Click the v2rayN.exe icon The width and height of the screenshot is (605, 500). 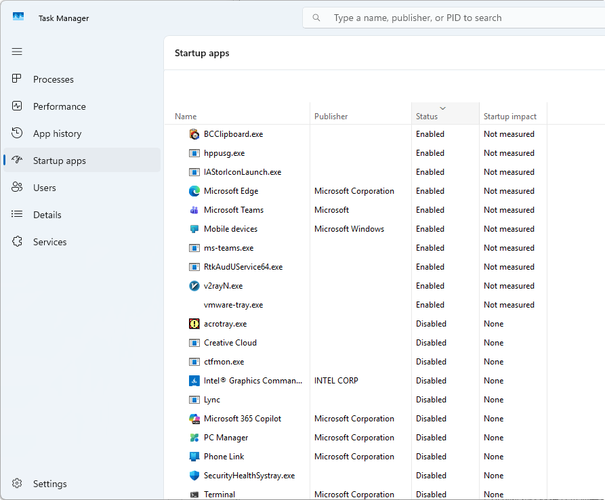click(194, 286)
